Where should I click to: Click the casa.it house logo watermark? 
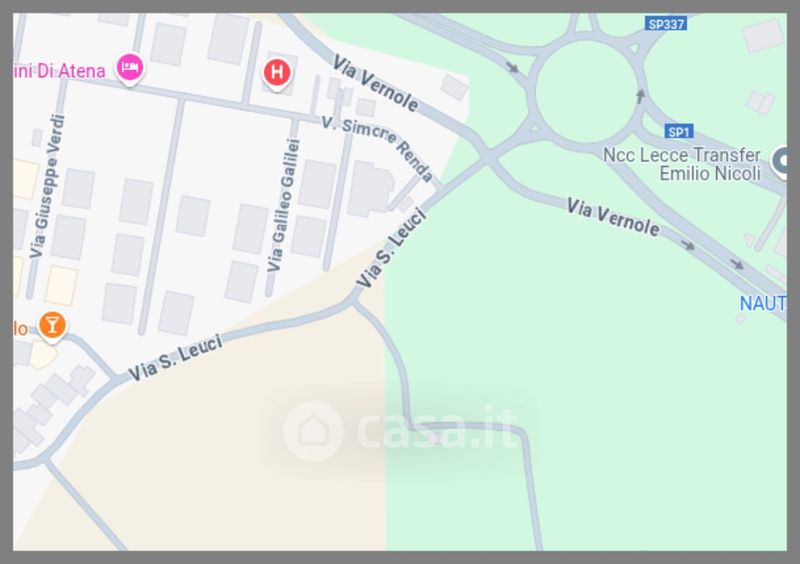click(312, 430)
